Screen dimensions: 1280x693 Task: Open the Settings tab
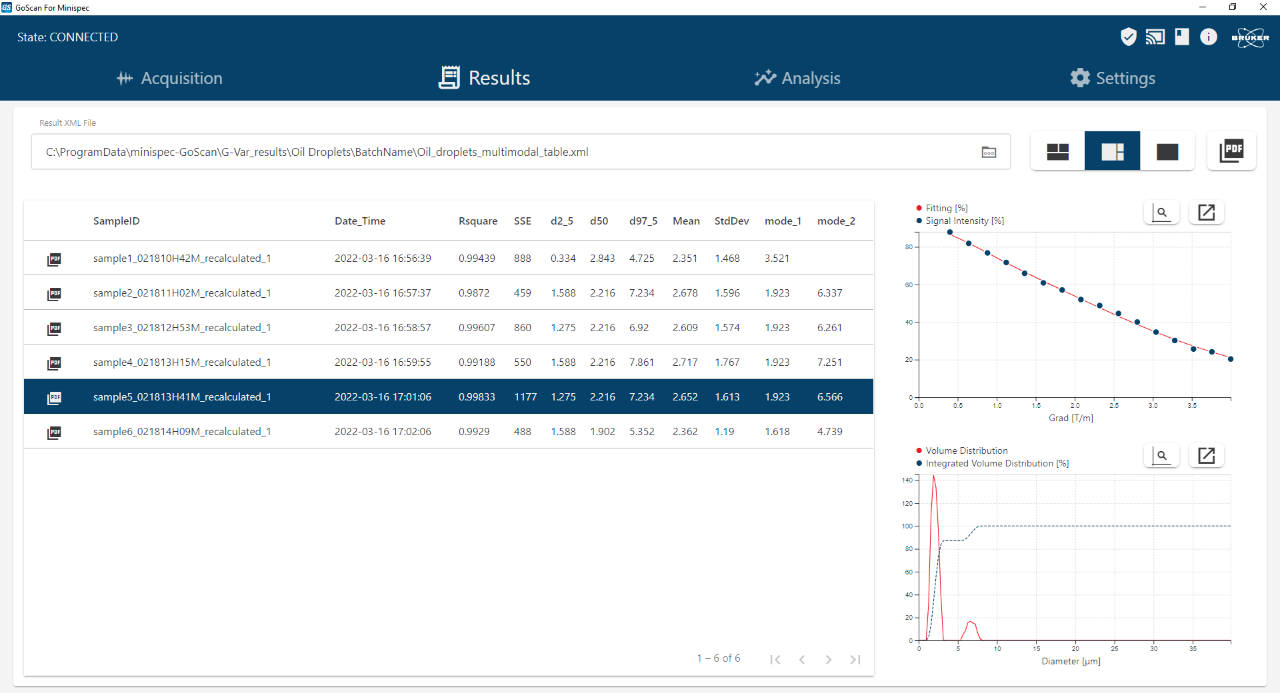(1112, 78)
